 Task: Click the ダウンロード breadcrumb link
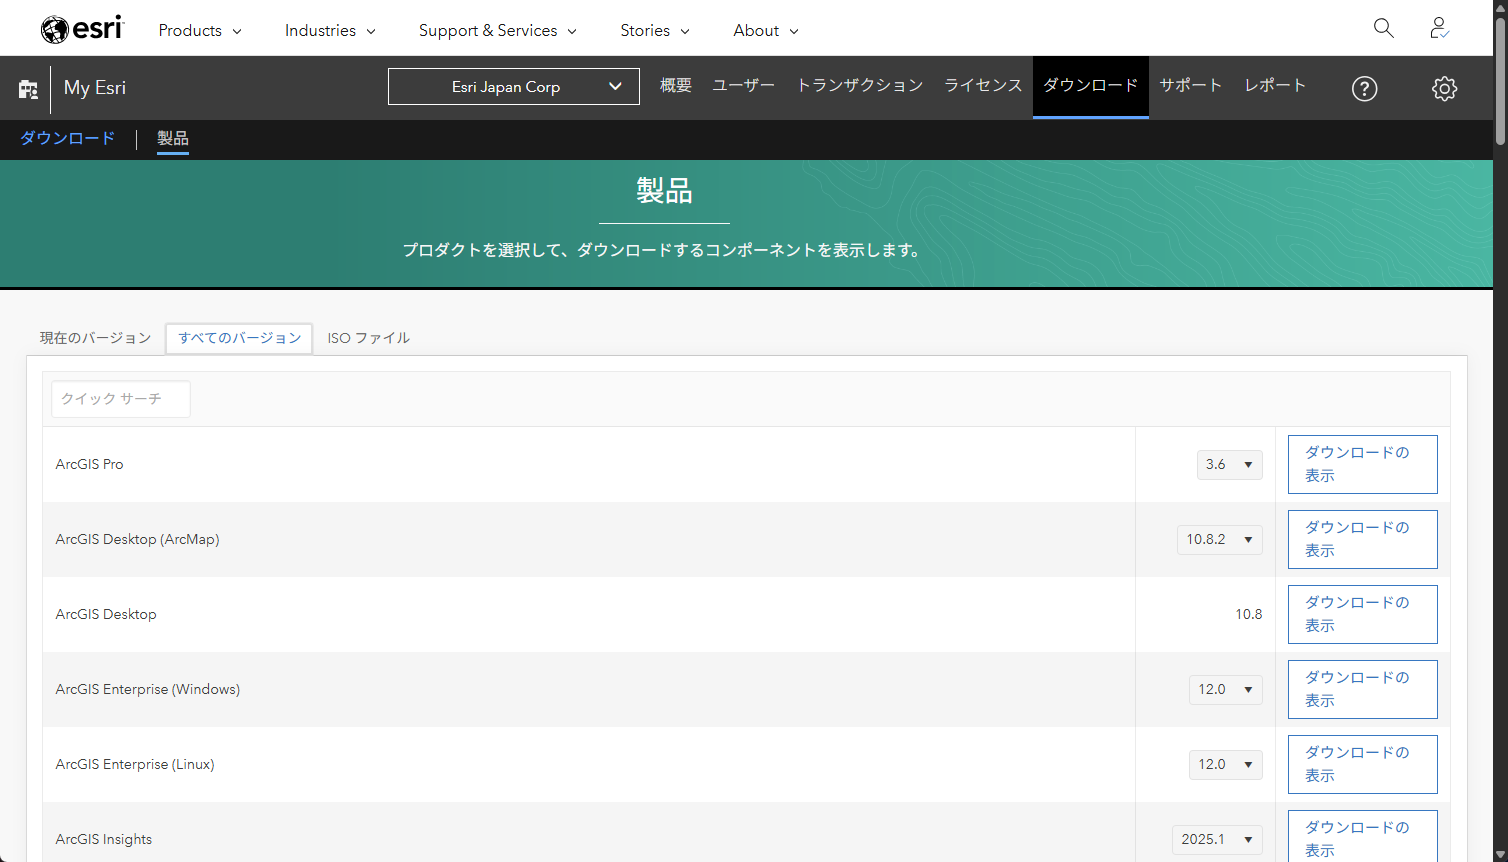[68, 138]
